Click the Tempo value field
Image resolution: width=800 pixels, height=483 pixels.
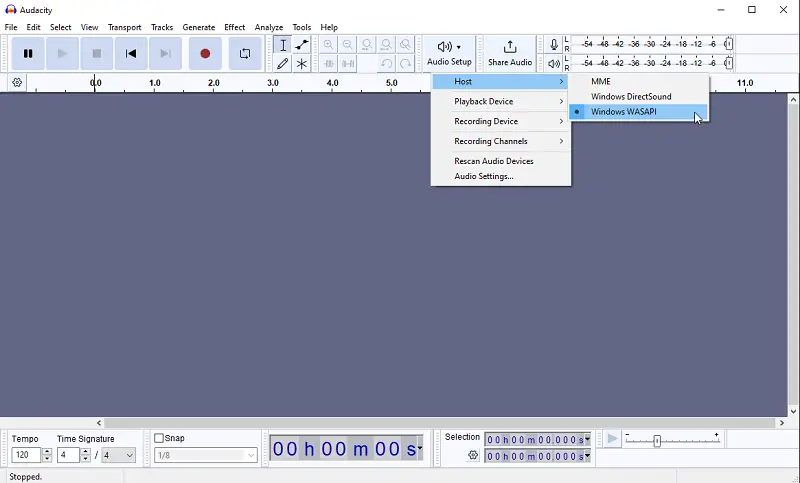[x=26, y=455]
